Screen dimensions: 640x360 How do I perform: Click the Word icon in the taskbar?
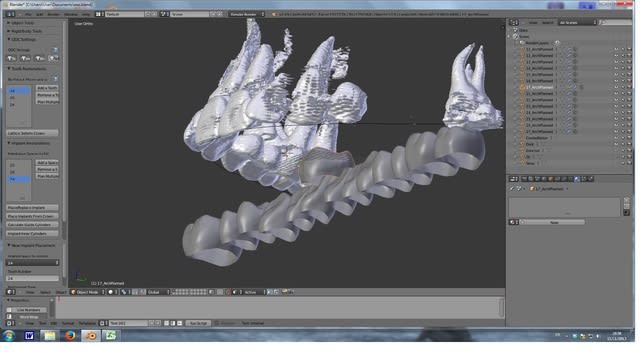tap(29, 336)
